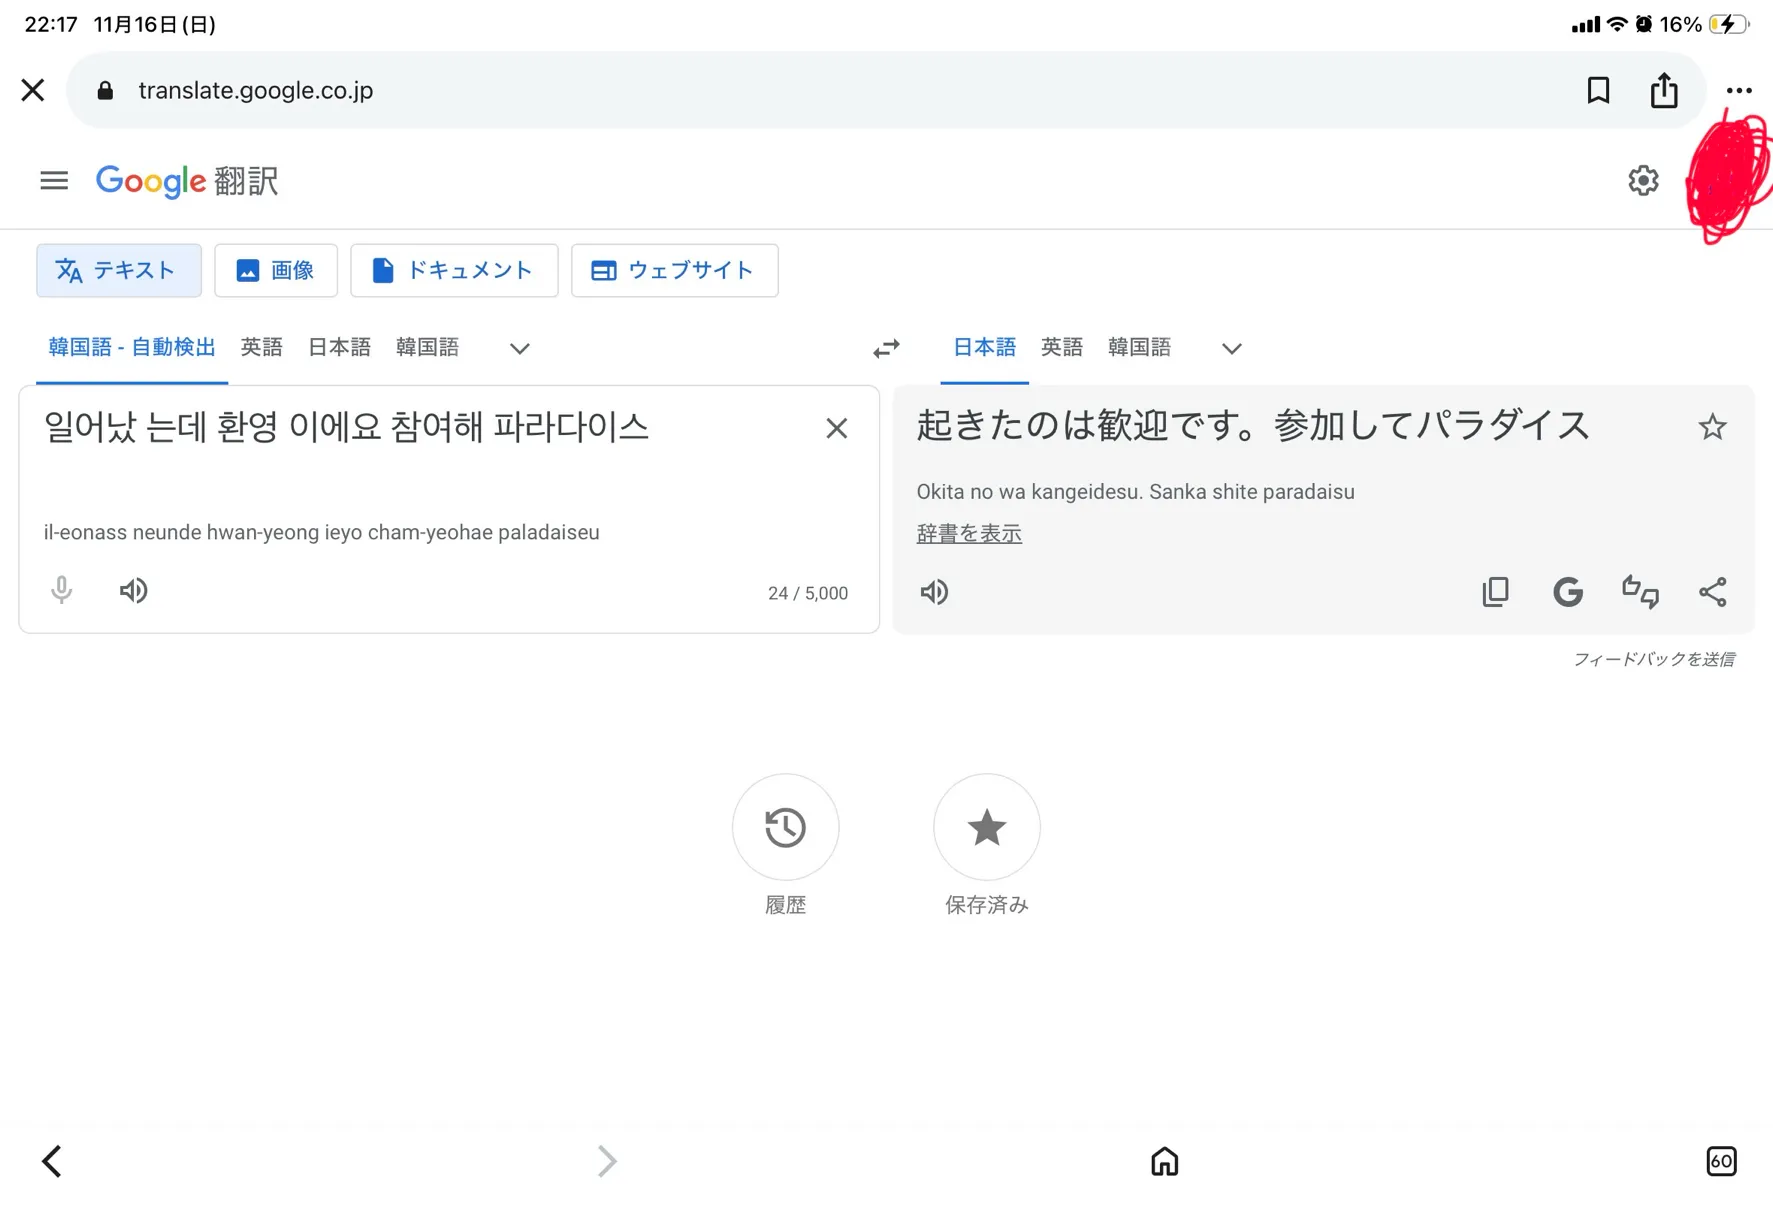The image size is (1773, 1232).
Task: Clear the source text
Action: point(837,428)
